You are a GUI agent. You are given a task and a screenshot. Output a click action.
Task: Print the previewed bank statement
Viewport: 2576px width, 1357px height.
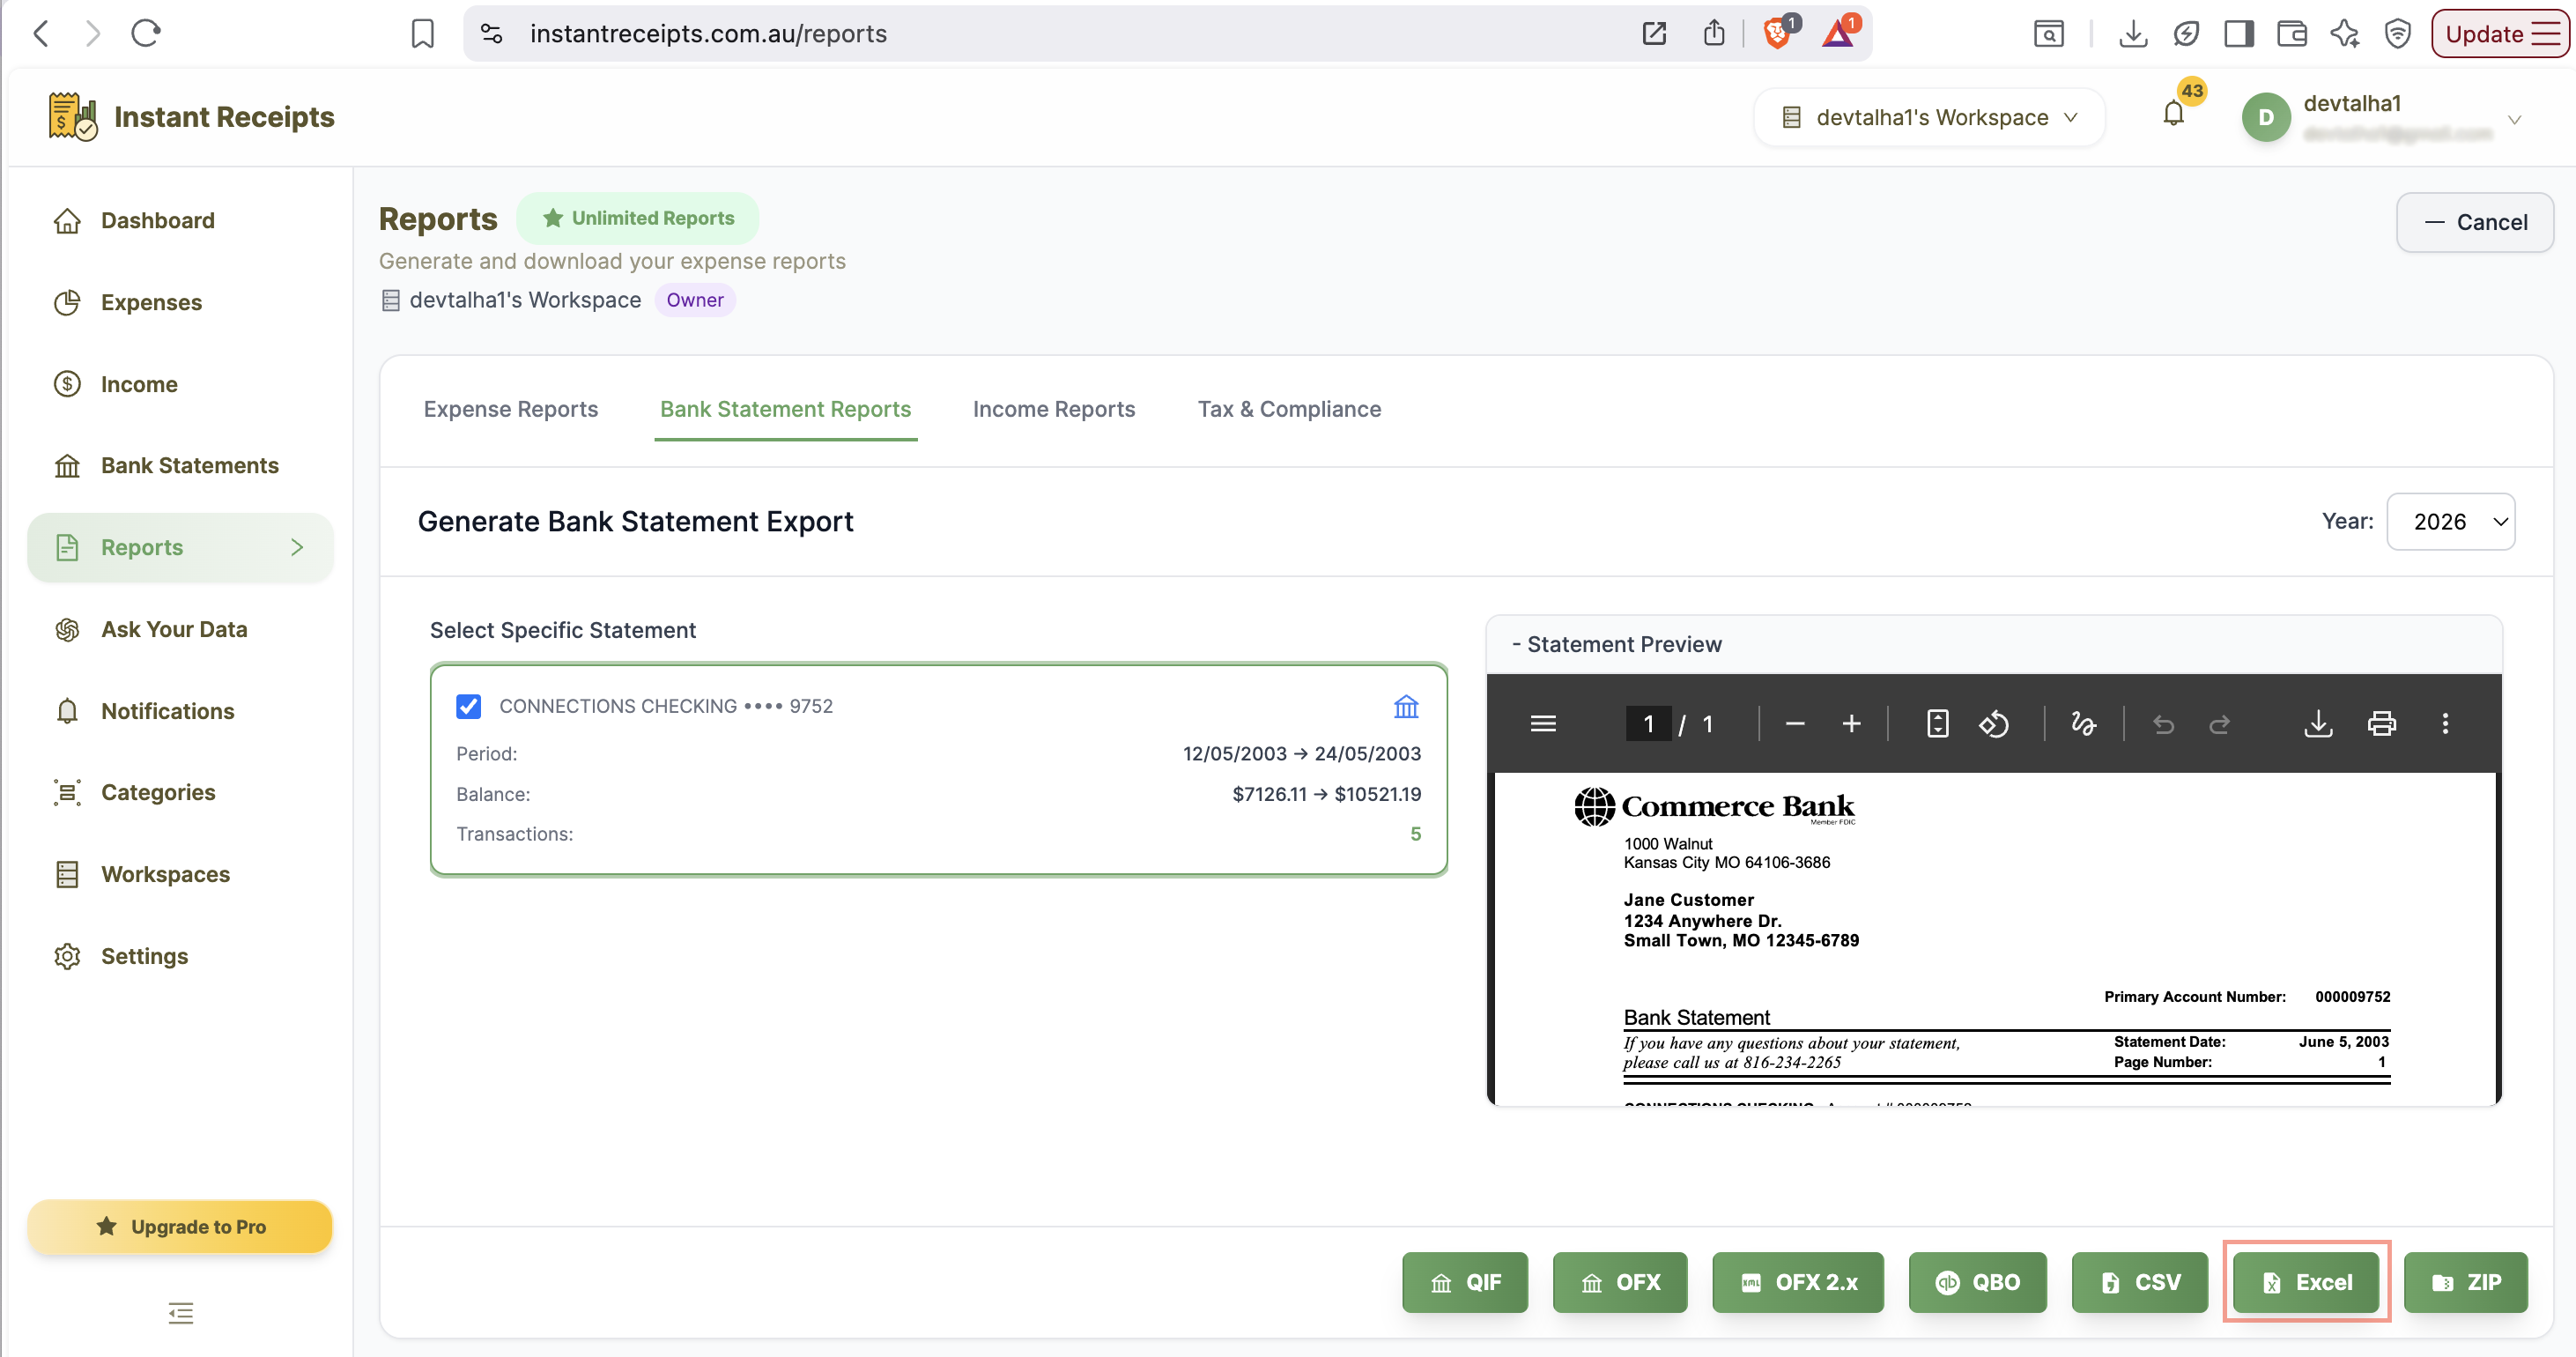click(x=2382, y=723)
